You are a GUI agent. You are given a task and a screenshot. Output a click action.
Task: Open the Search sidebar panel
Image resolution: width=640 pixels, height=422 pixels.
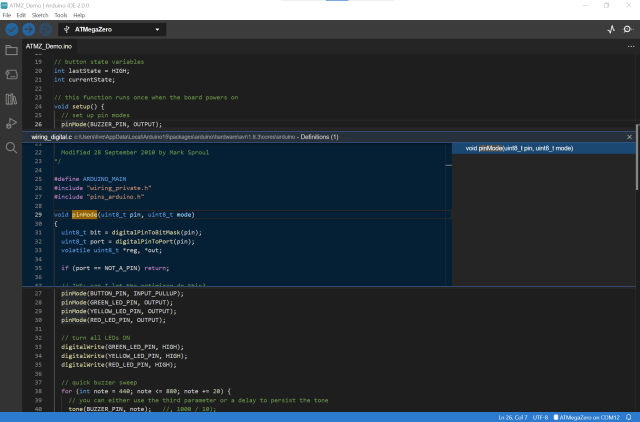click(12, 148)
